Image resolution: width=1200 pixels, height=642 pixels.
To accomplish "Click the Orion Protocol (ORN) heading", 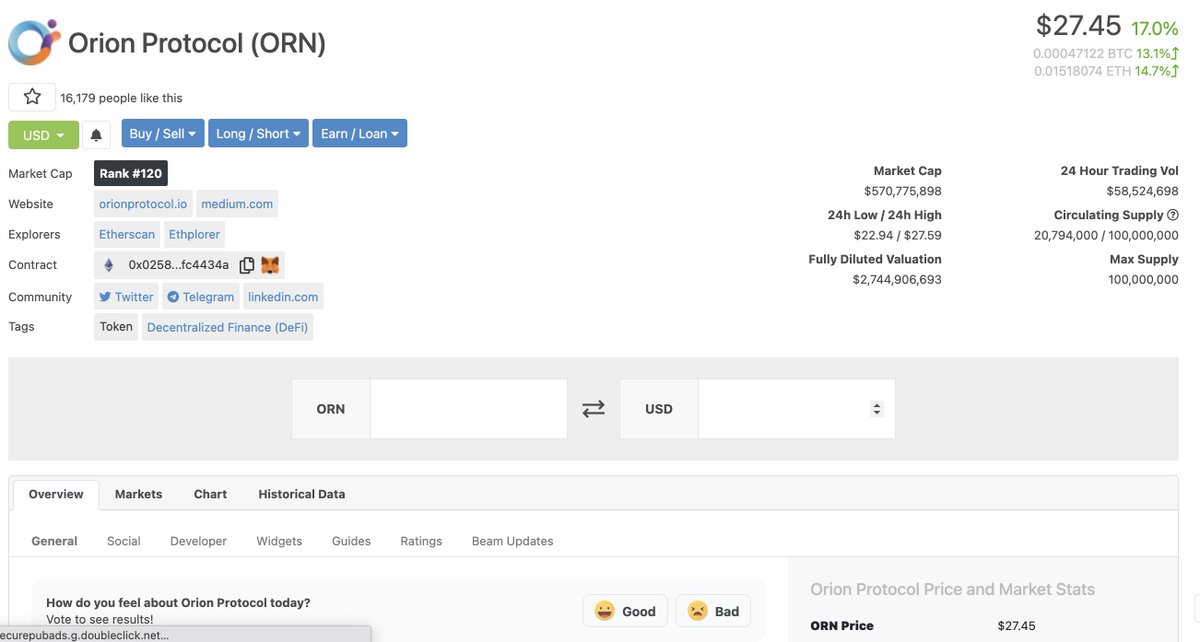I will [x=197, y=43].
